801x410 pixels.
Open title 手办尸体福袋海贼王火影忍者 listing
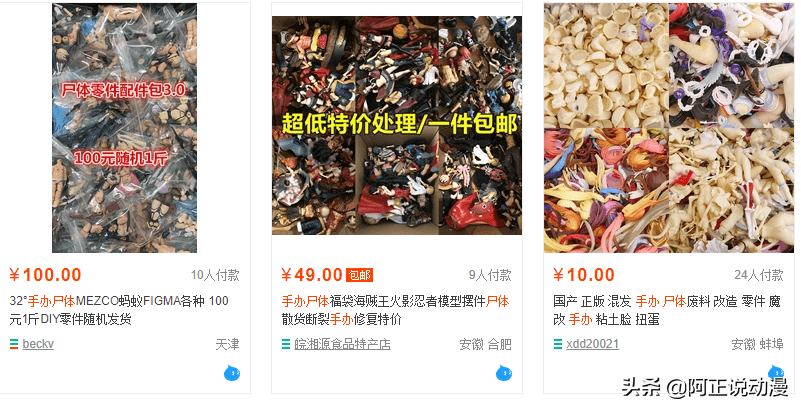coord(396,310)
